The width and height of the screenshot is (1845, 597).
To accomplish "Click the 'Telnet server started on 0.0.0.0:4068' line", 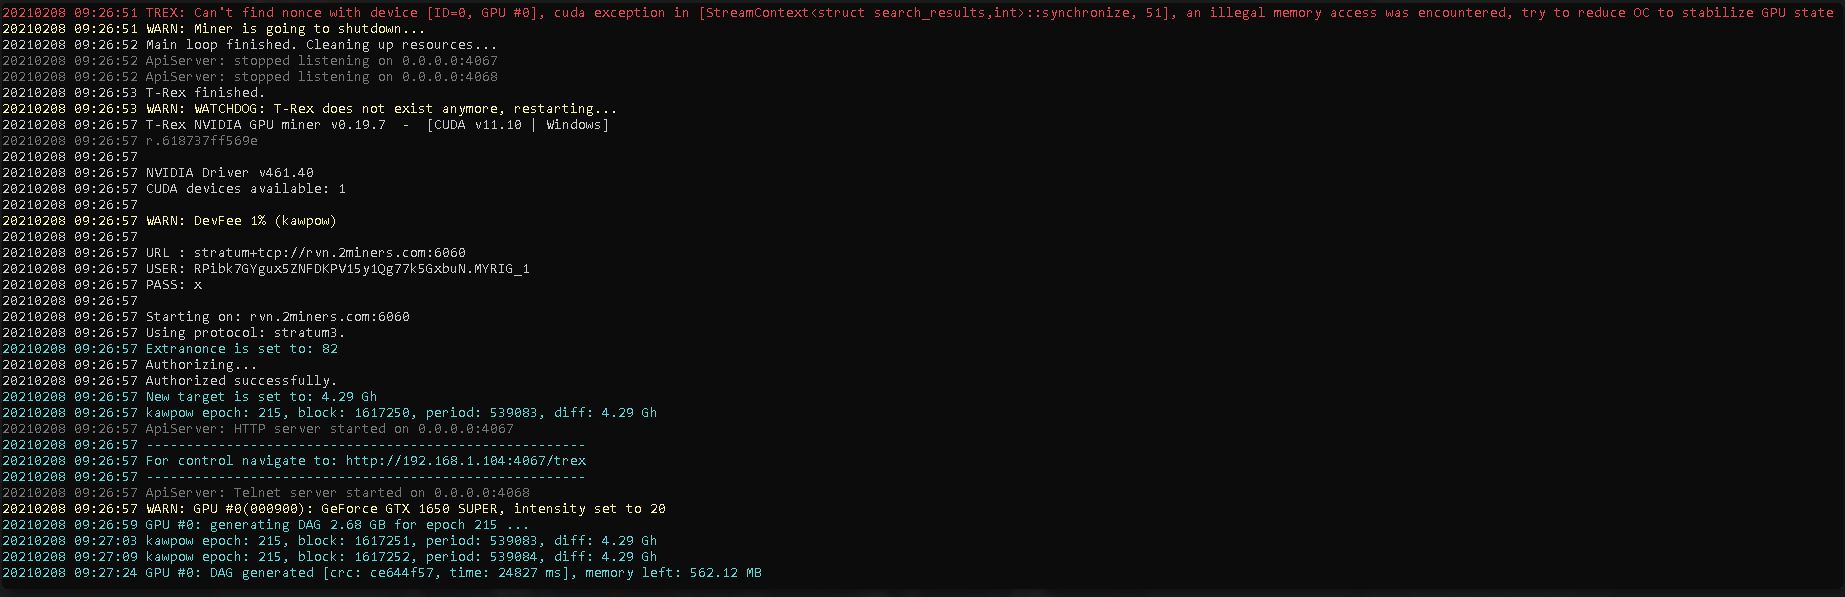I will click(x=266, y=493).
